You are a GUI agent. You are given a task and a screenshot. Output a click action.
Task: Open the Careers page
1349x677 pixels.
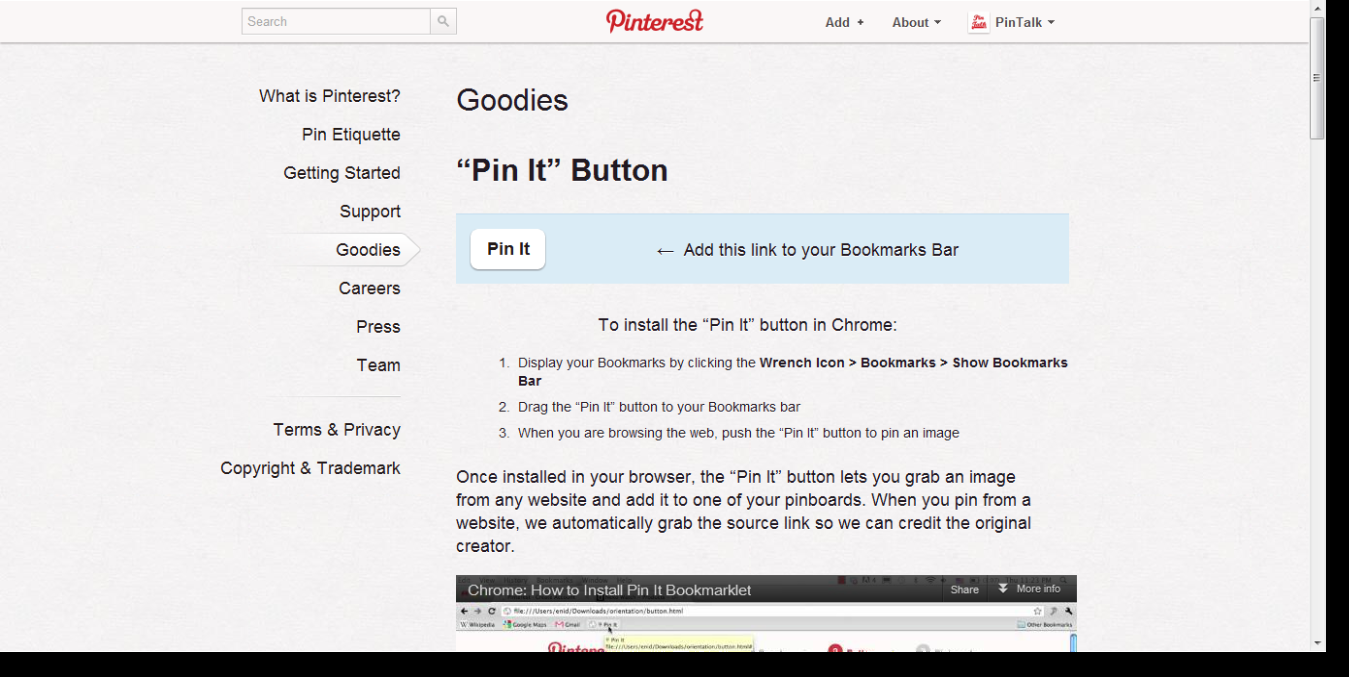(369, 288)
